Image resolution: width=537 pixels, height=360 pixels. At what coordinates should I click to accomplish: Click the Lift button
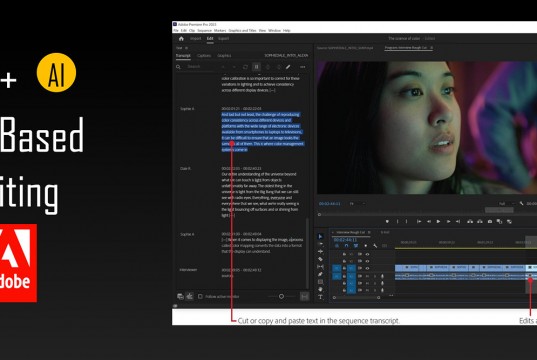(470, 222)
